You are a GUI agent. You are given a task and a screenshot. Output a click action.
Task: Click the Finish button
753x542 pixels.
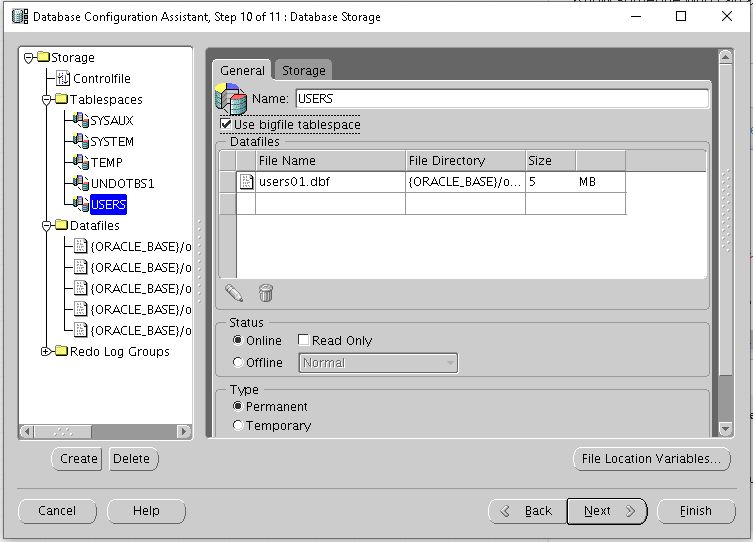click(x=696, y=511)
